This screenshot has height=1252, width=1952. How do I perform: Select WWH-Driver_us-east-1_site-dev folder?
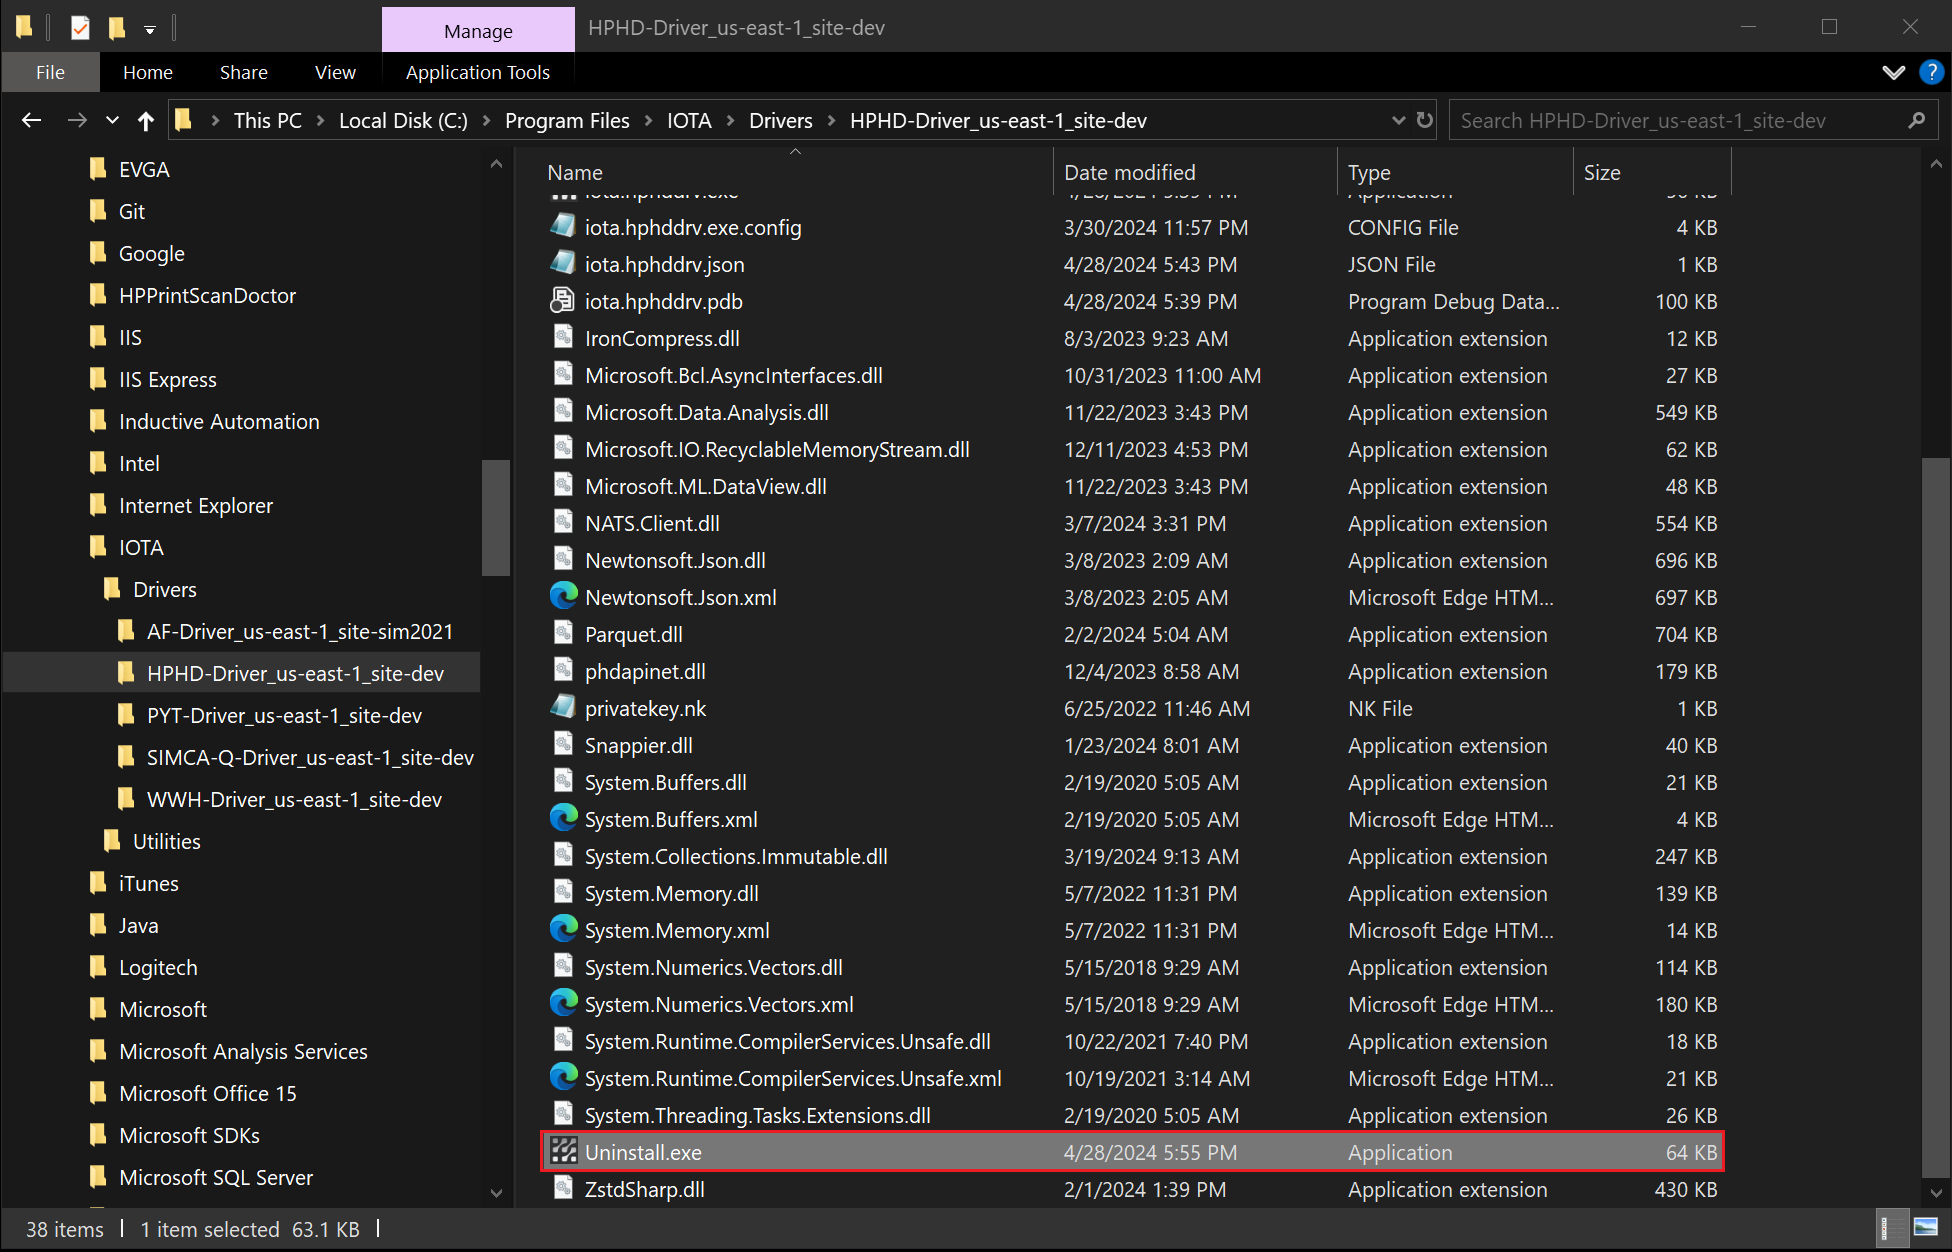tap(294, 799)
